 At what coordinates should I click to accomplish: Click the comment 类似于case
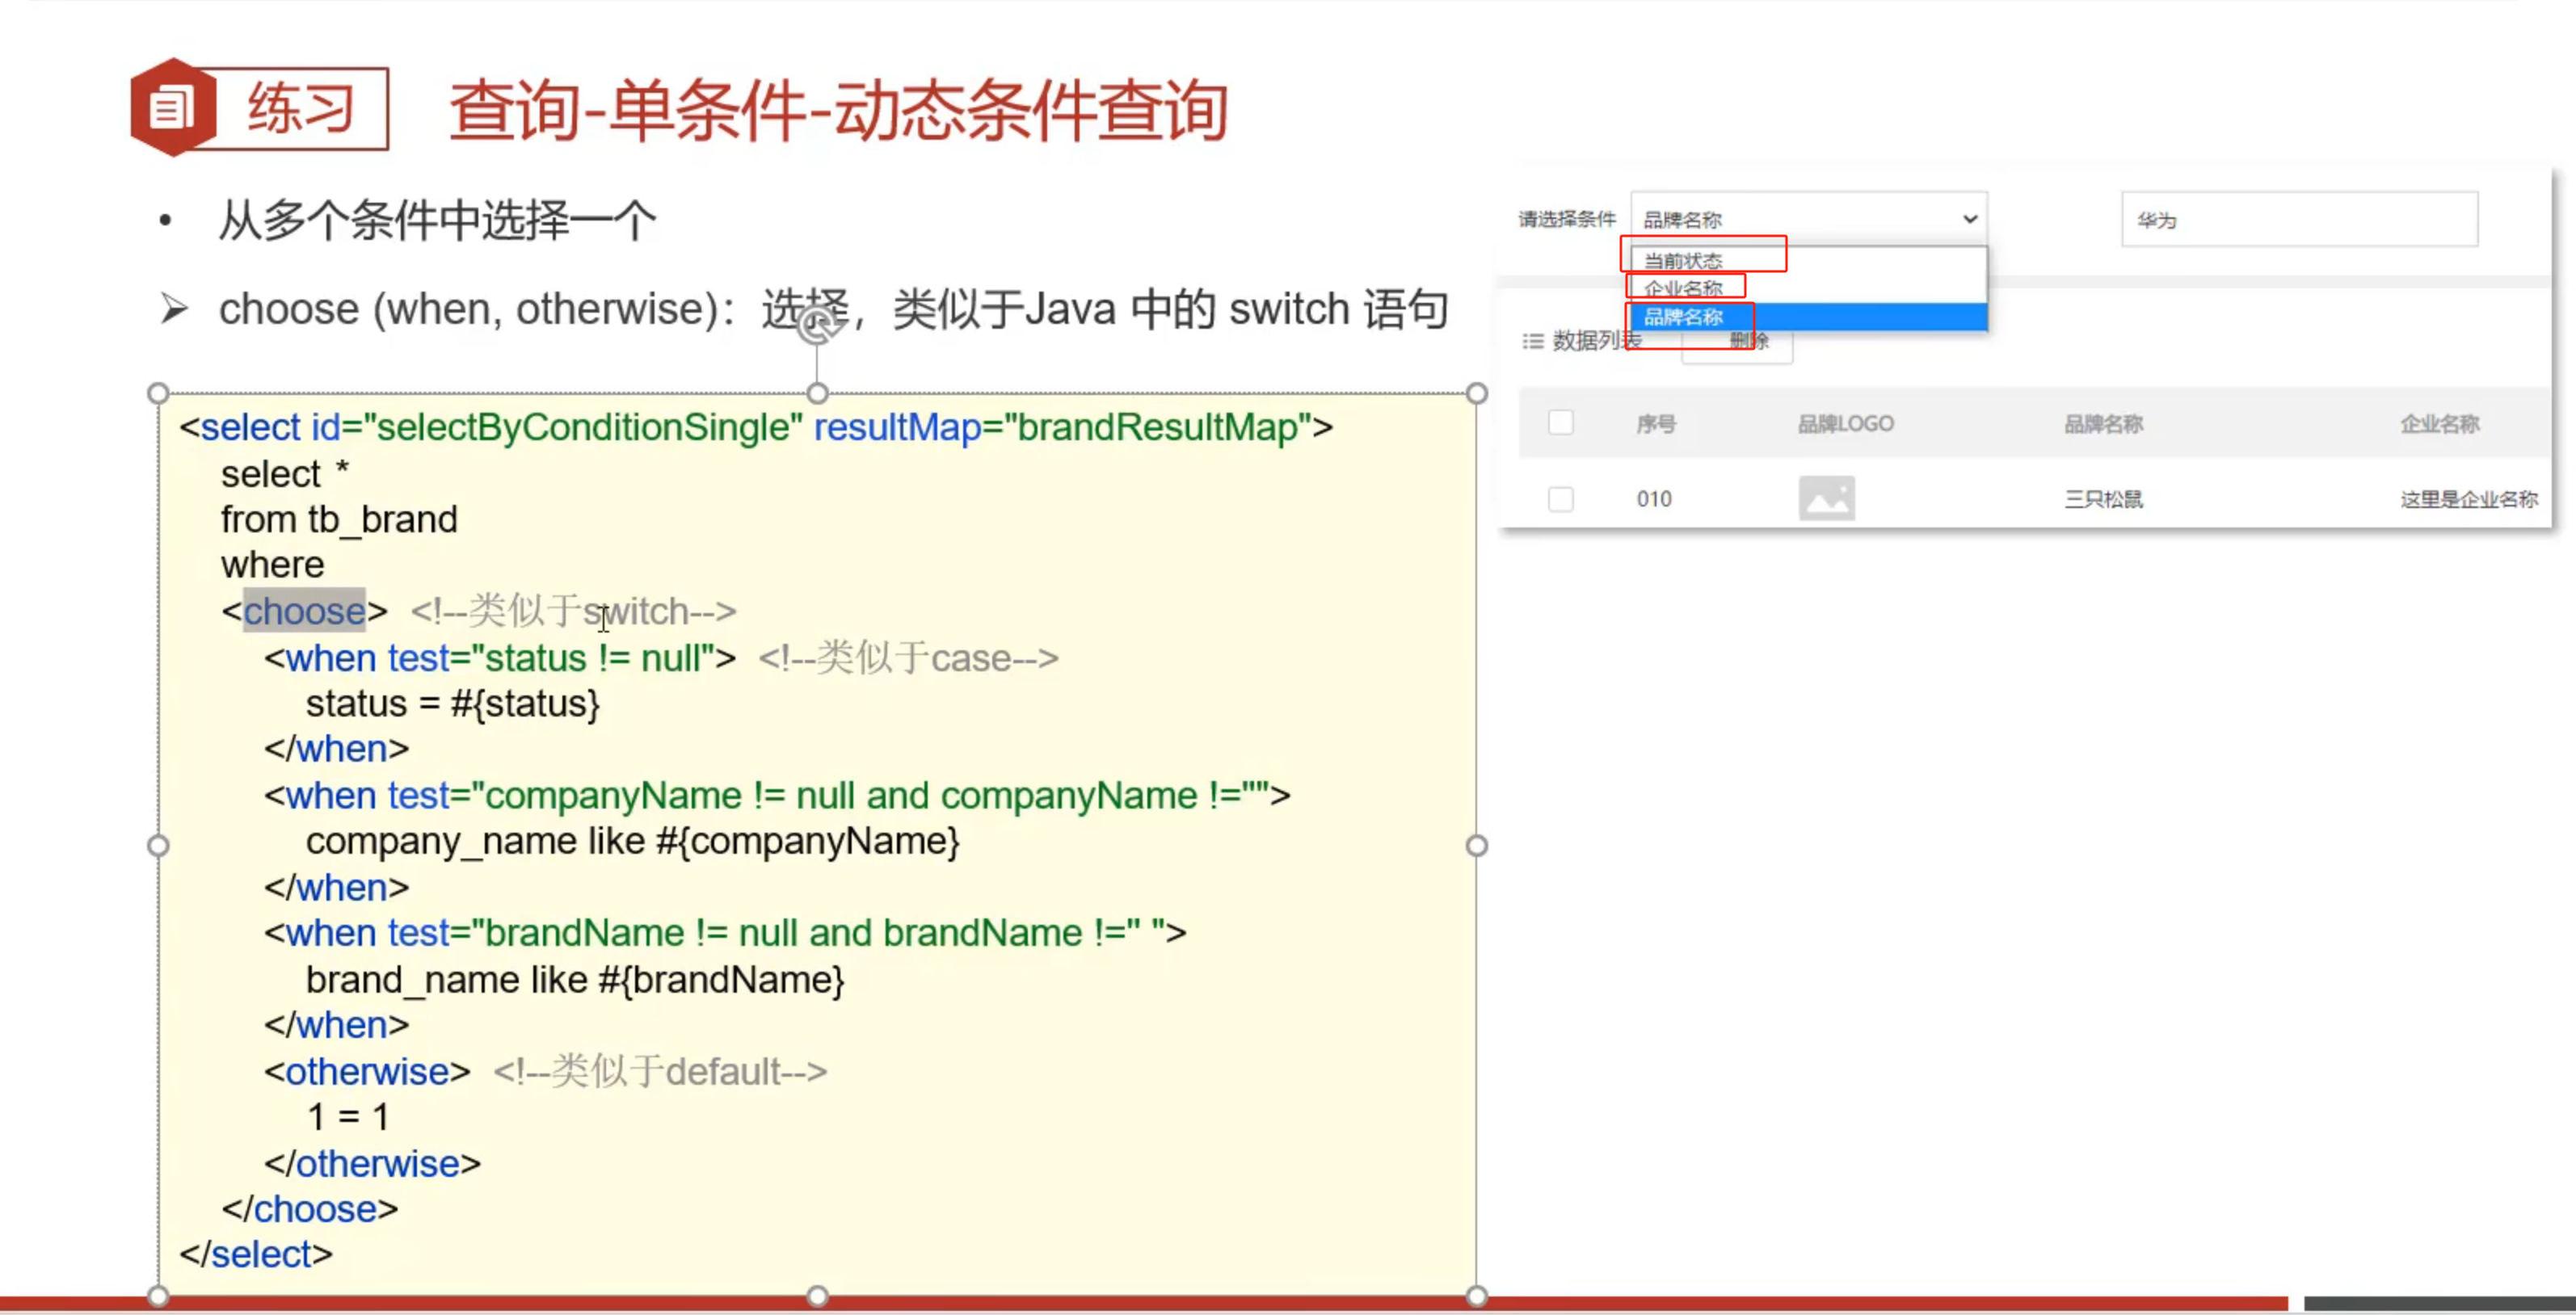click(x=908, y=658)
